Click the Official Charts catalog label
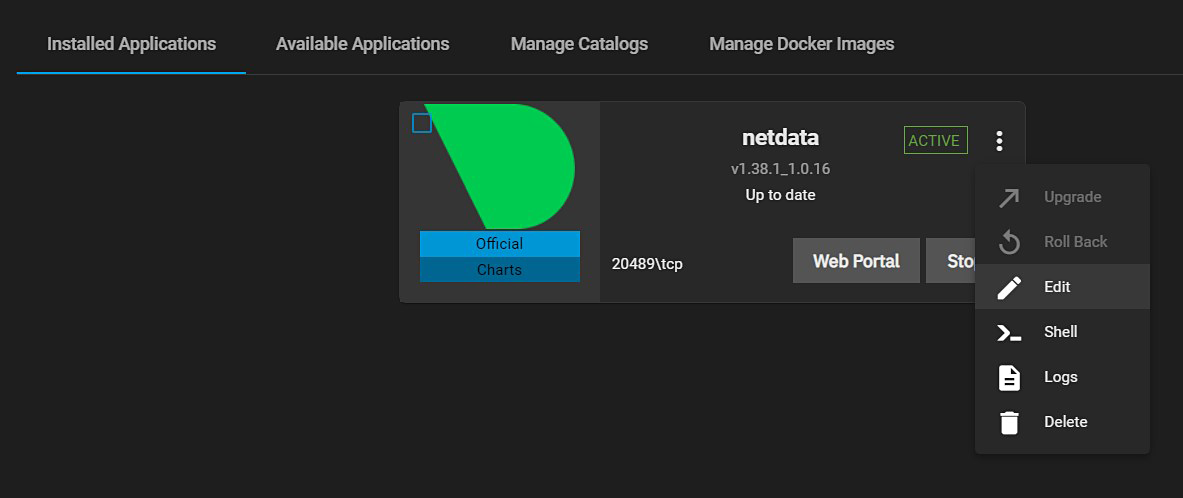Viewport: 1183px width, 498px height. click(x=499, y=257)
